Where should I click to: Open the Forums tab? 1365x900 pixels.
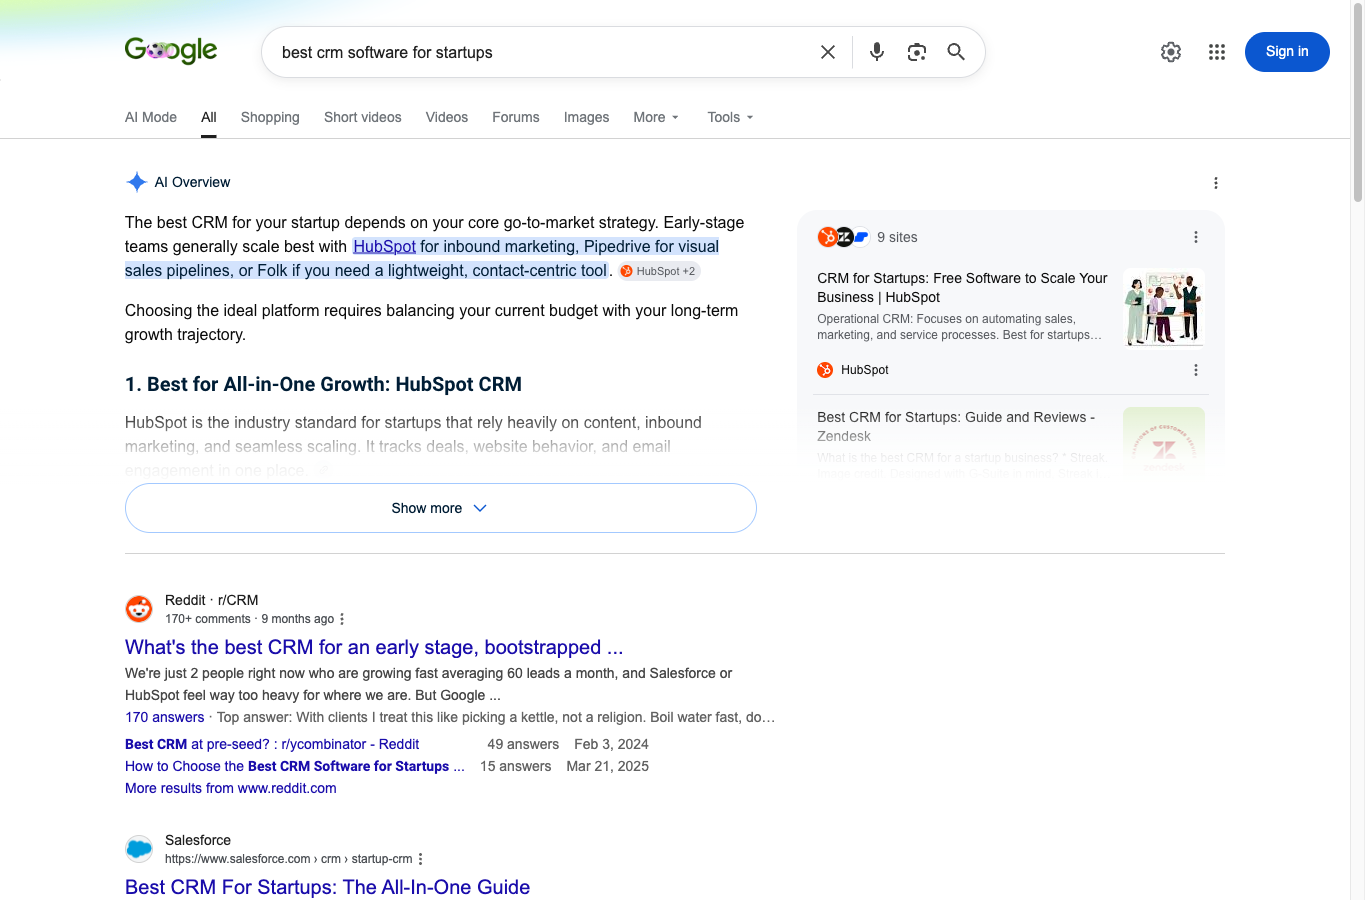click(x=516, y=117)
